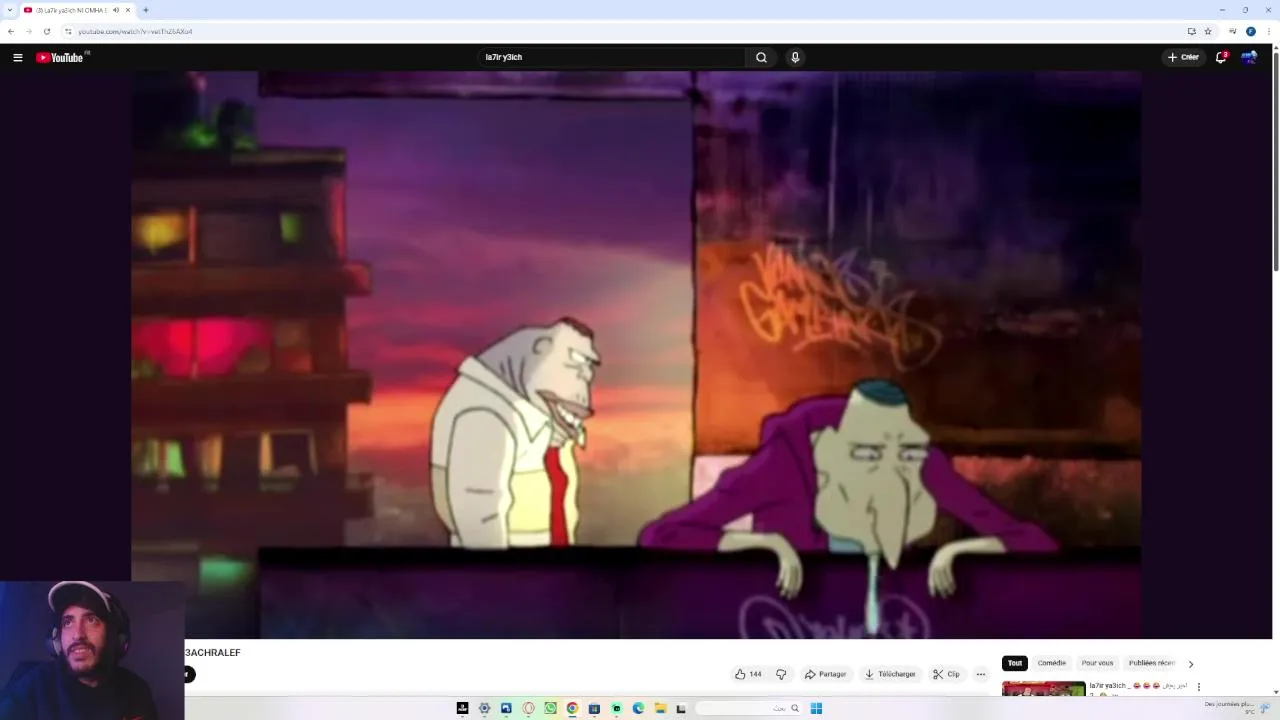Close the la7ir ya3ich browser tab
Image resolution: width=1280 pixels, height=720 pixels.
click(x=128, y=10)
